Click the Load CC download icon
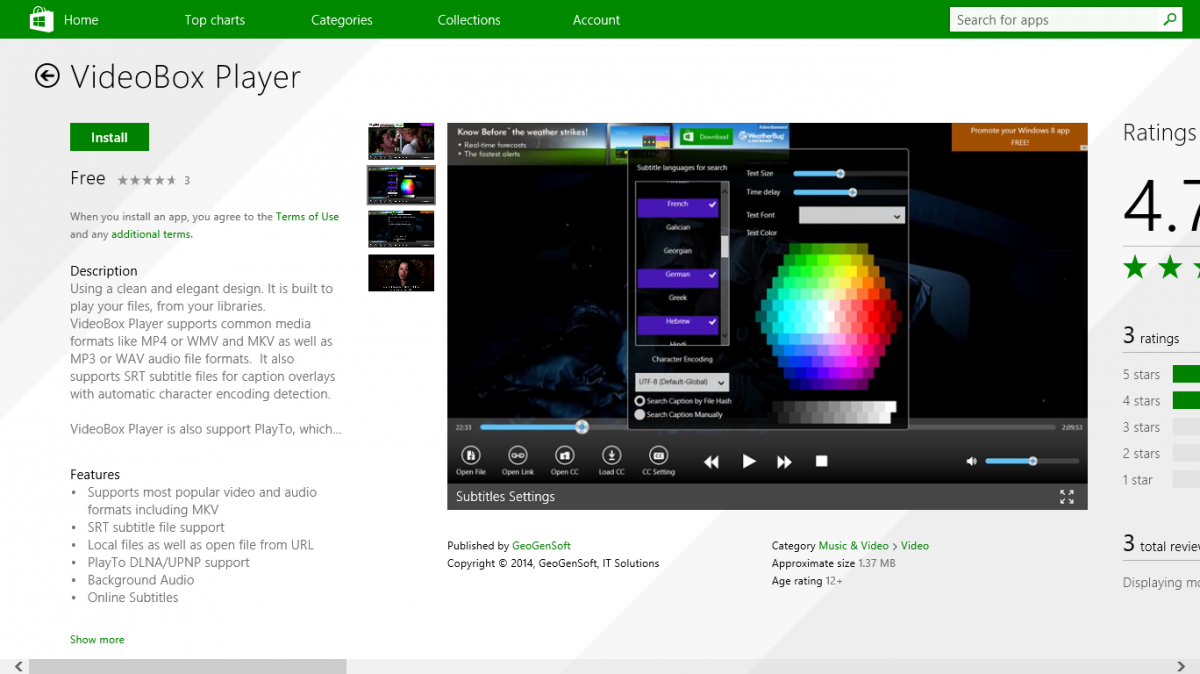 pos(612,454)
